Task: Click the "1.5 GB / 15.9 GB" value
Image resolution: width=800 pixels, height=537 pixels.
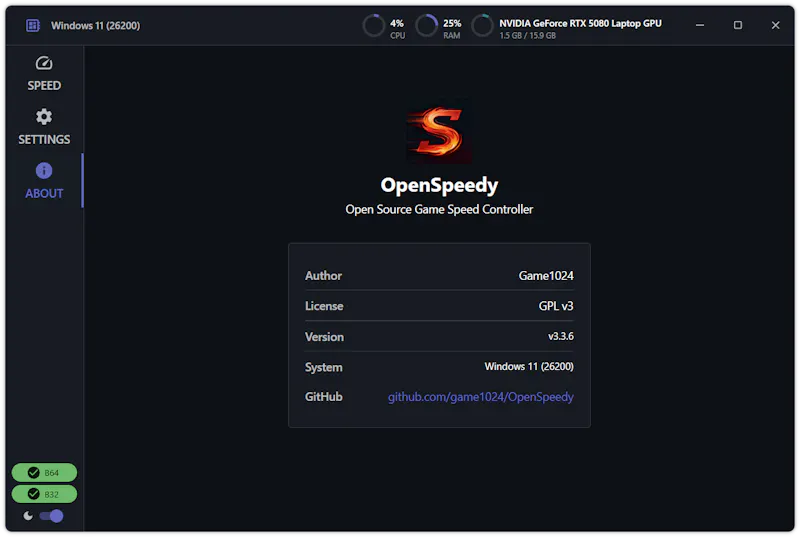Action: click(x=528, y=36)
